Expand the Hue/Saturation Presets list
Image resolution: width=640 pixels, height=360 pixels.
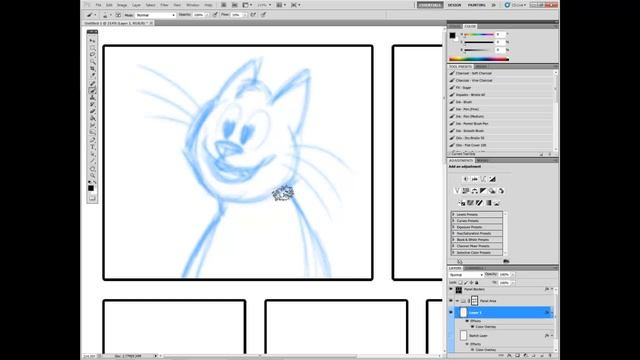tap(453, 233)
